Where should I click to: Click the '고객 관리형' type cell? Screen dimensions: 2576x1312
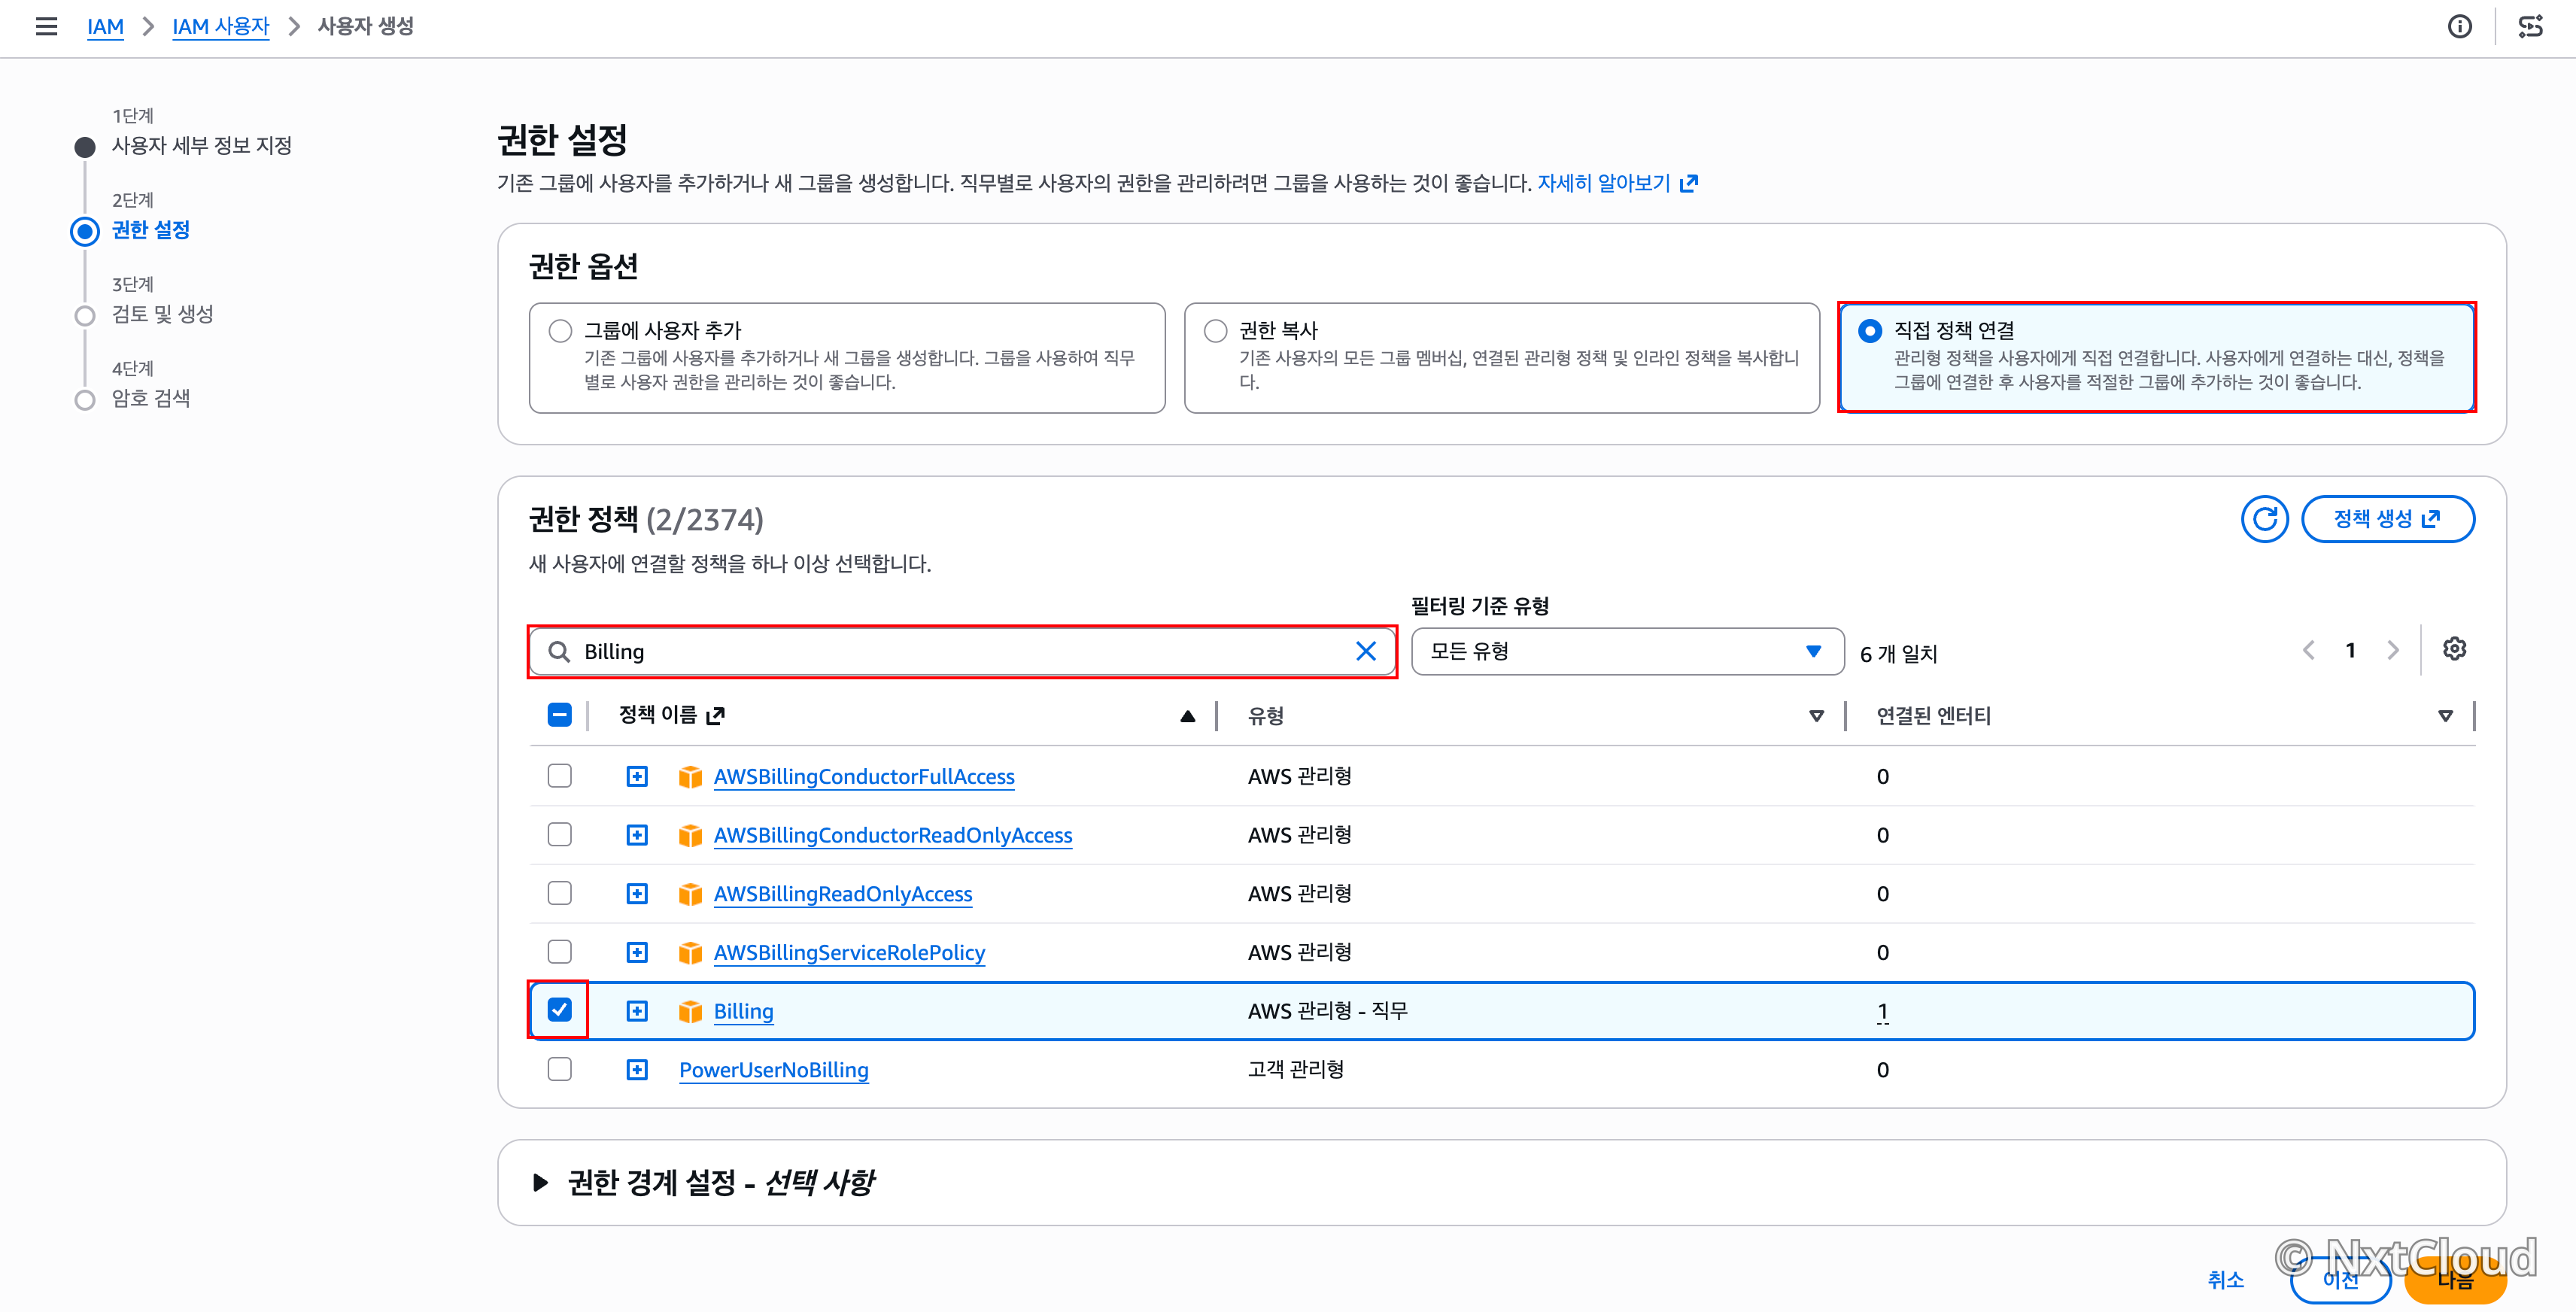1295,1070
